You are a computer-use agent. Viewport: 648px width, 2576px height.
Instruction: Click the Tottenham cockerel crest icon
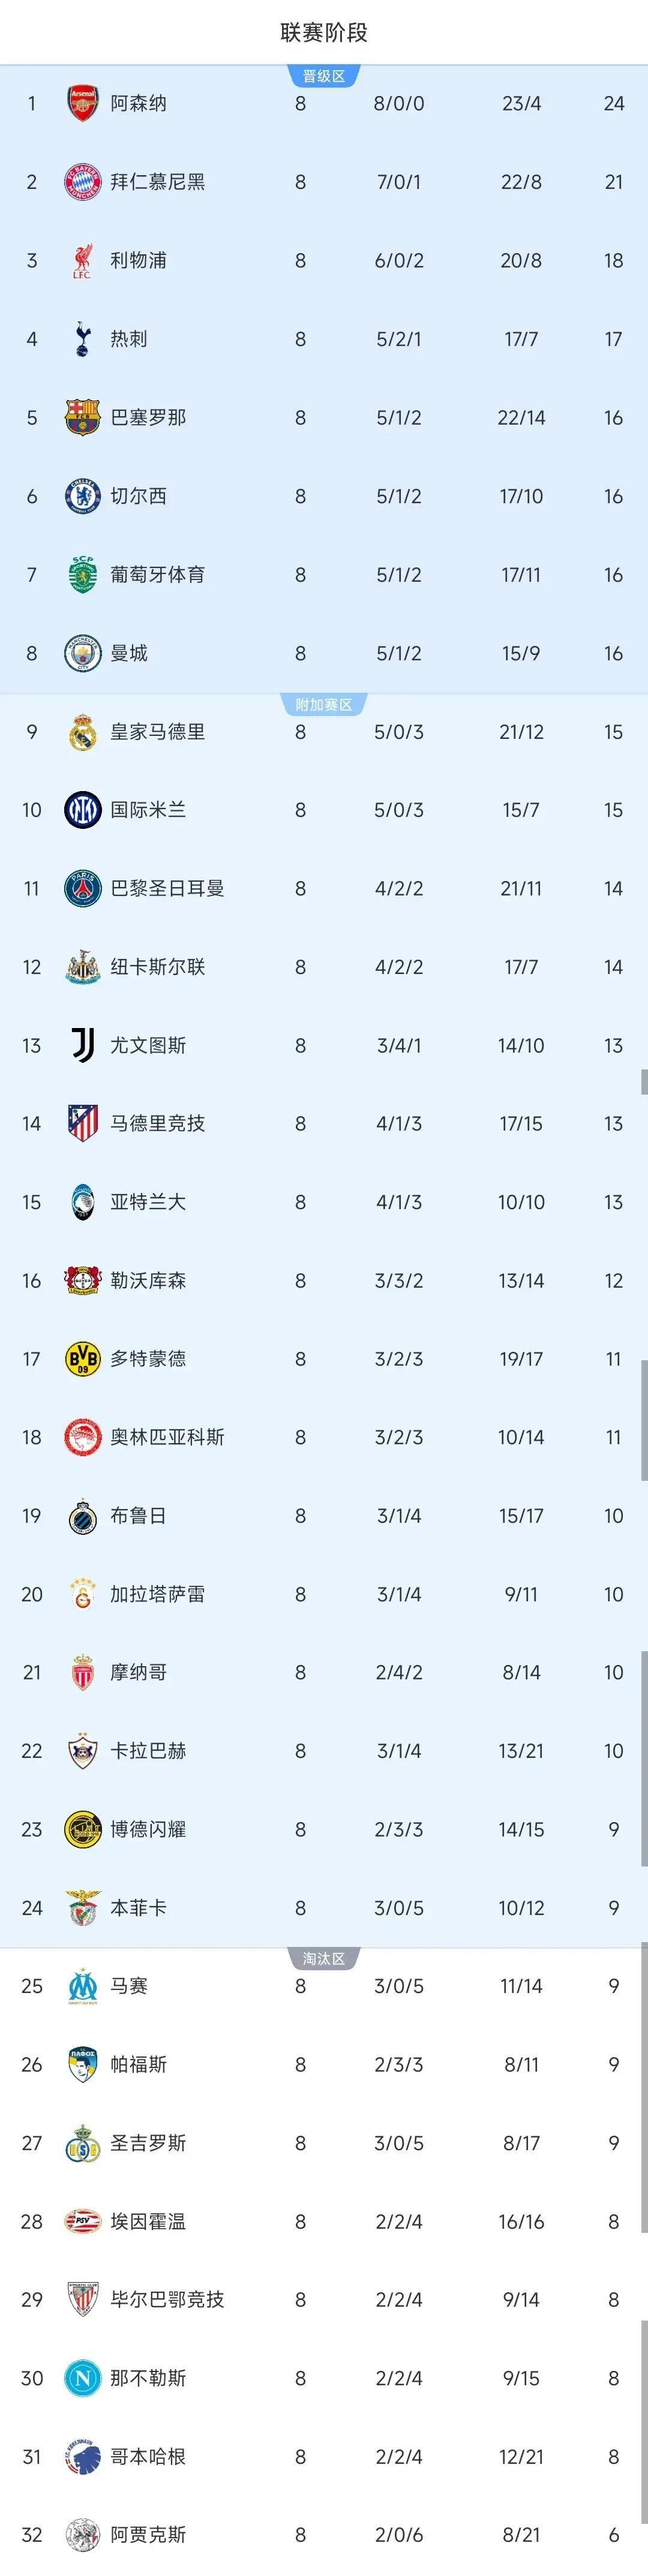coord(82,339)
